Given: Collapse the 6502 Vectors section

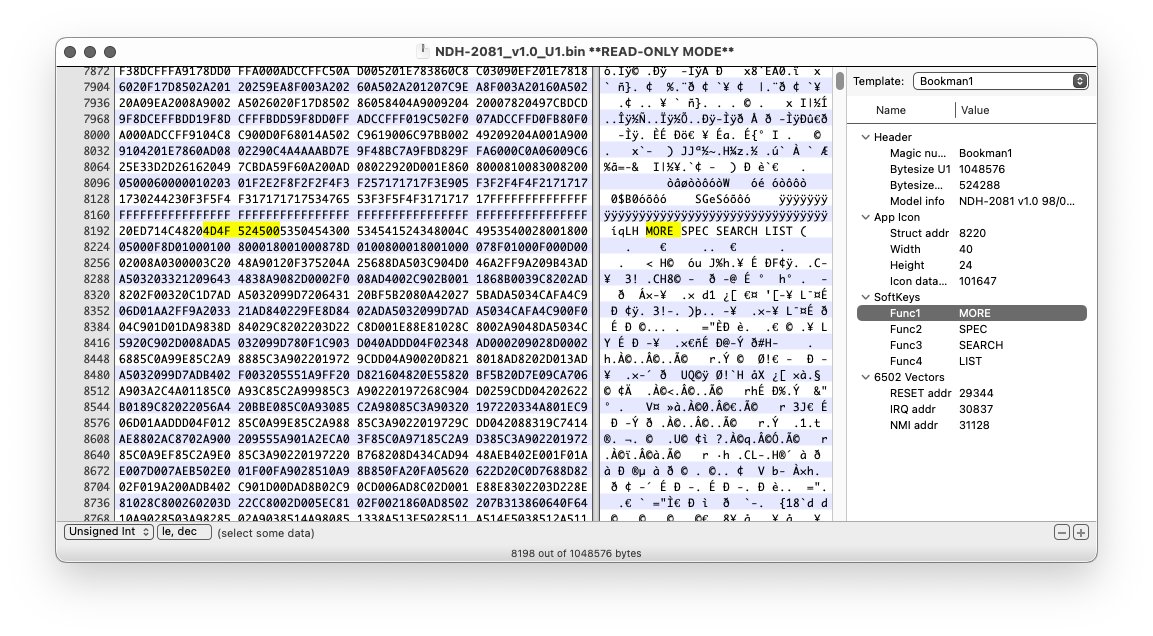Looking at the screenshot, I should (866, 378).
